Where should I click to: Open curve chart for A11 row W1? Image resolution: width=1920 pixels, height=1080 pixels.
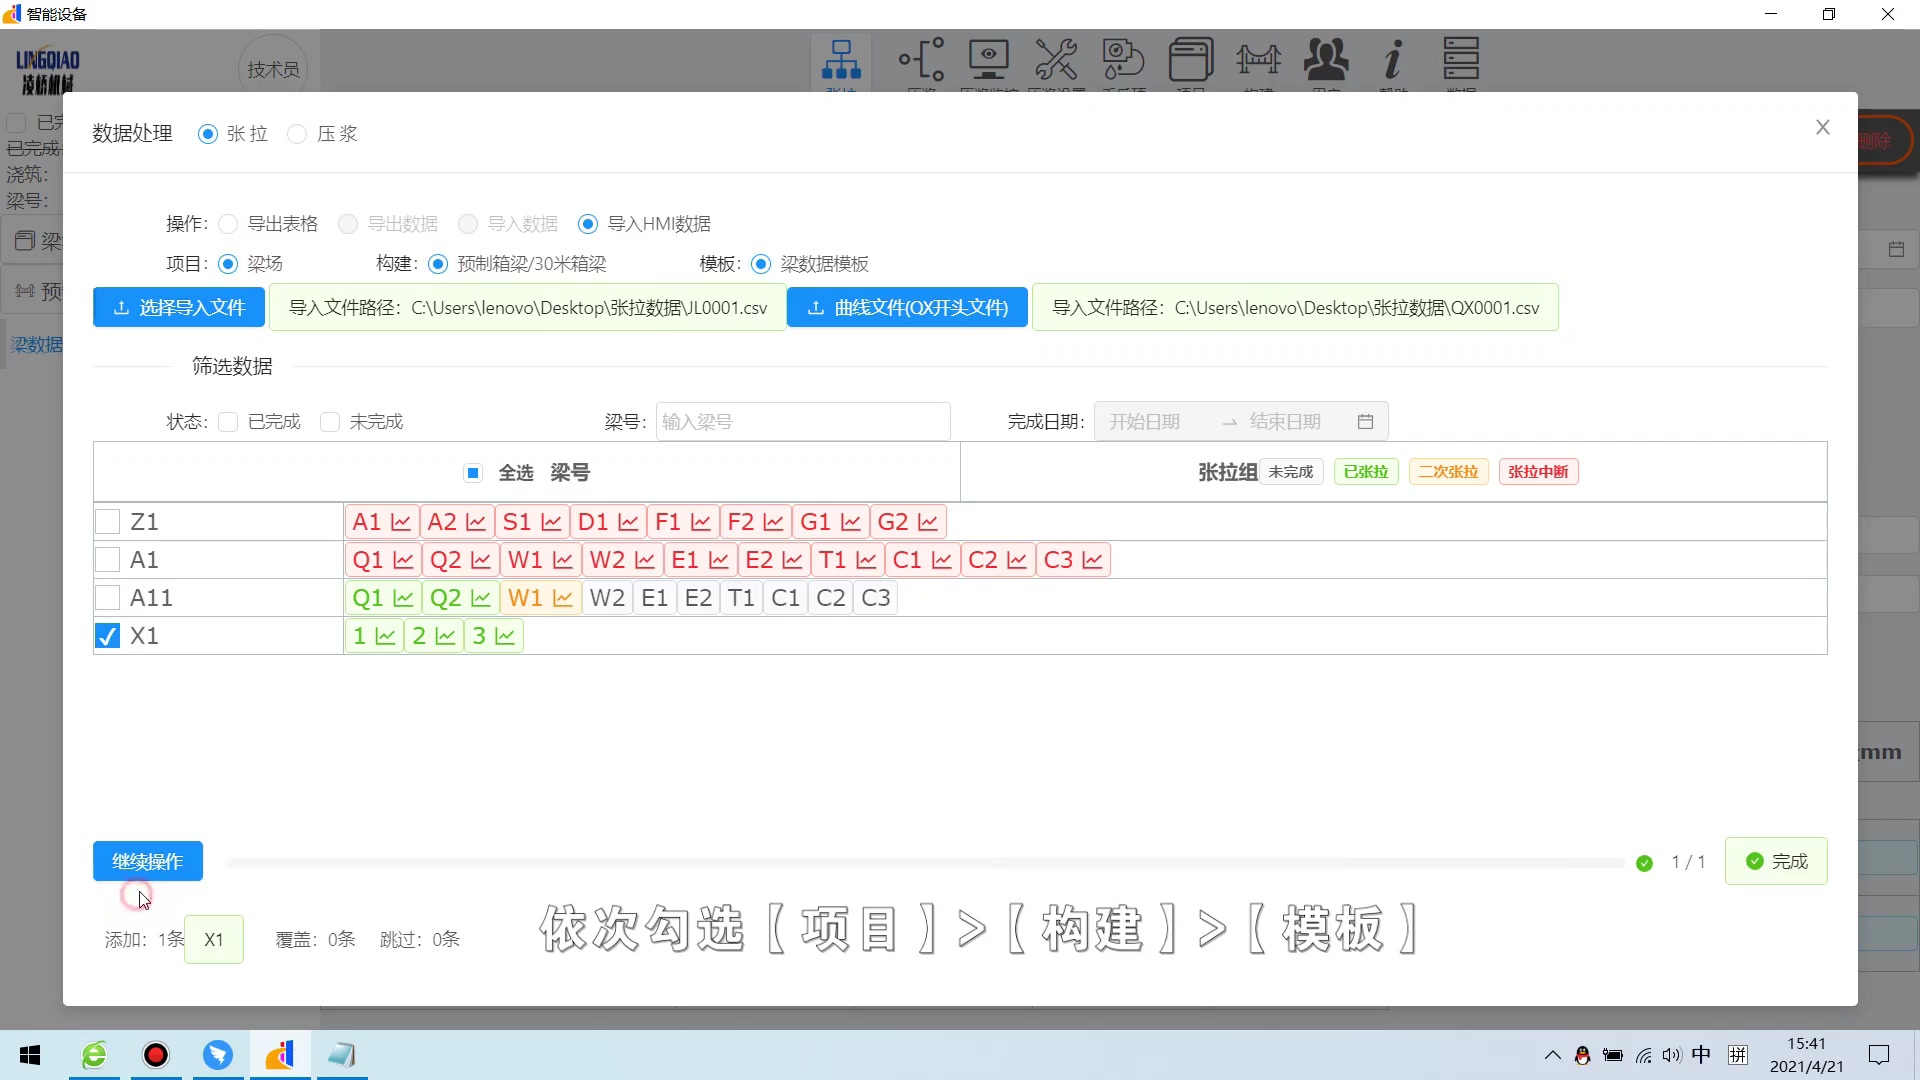pos(563,598)
